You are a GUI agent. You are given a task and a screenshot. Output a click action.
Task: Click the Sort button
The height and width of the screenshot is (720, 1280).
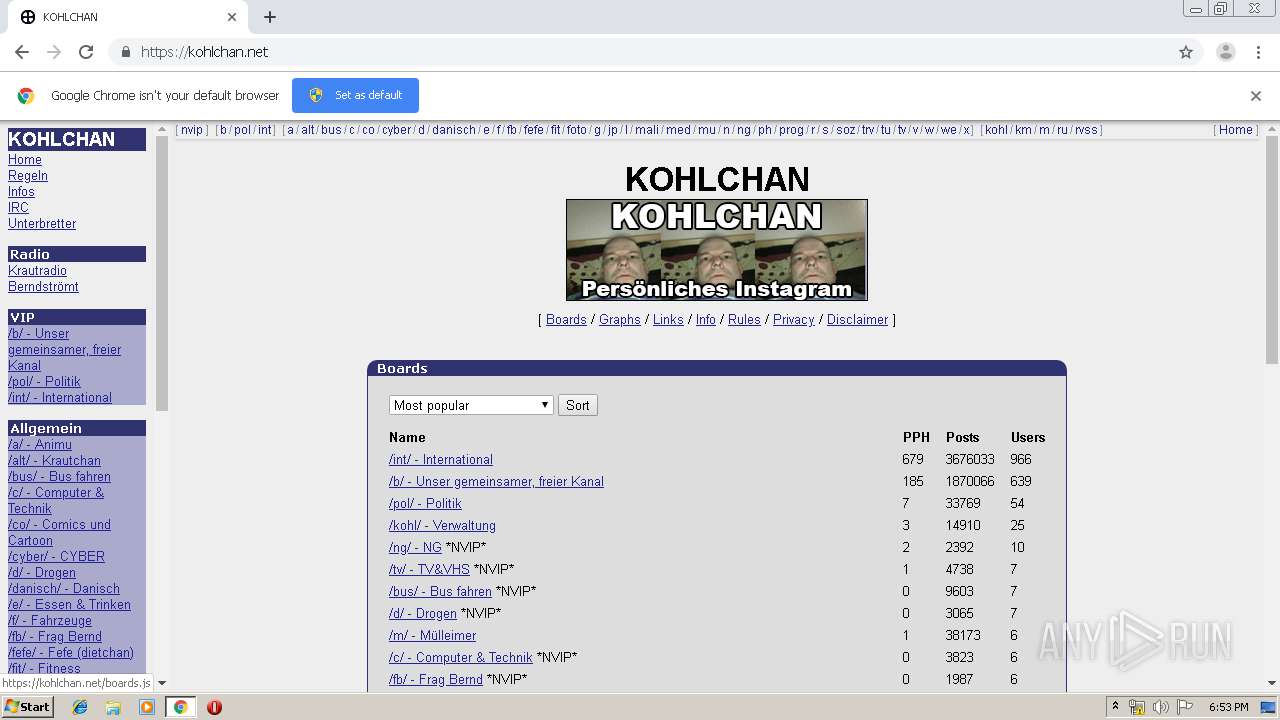[578, 405]
